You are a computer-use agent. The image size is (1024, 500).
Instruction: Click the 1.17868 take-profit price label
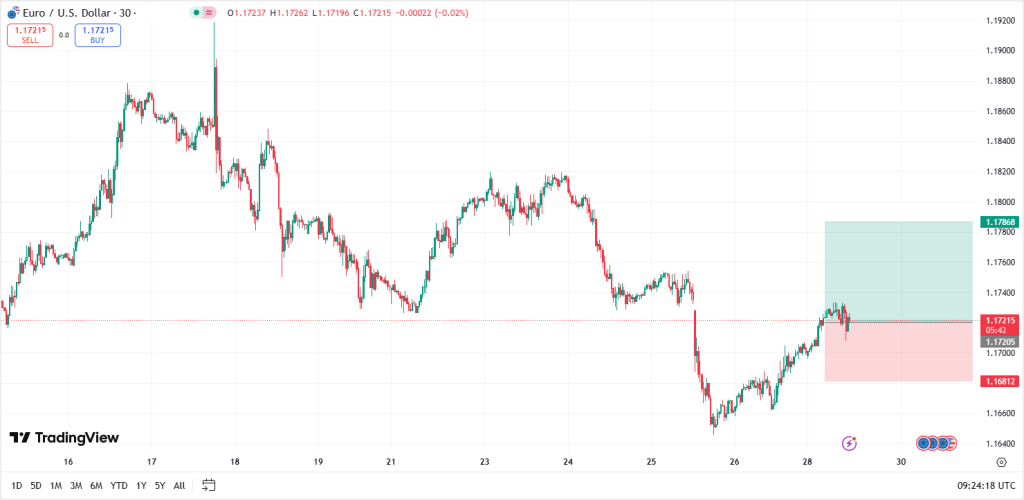coord(1001,222)
